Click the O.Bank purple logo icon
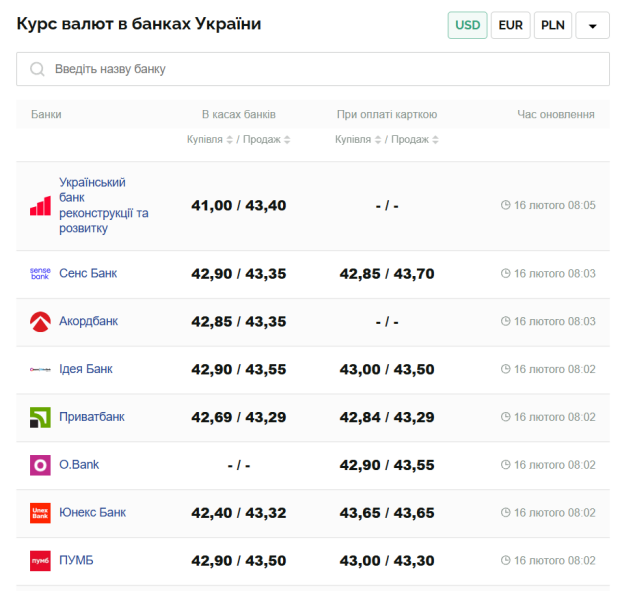 point(40,465)
